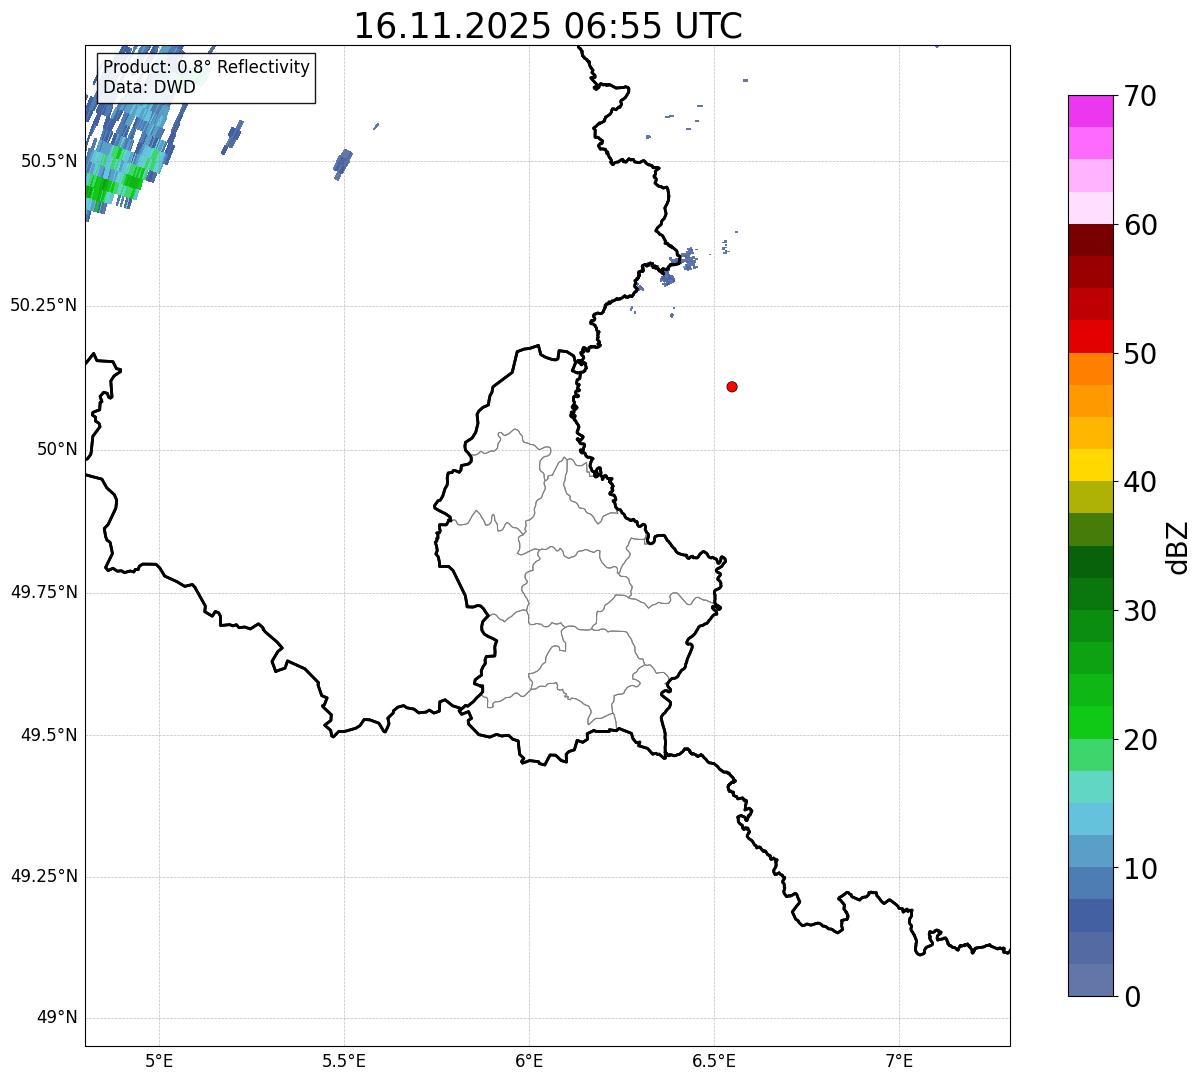This screenshot has width=1202, height=1081.
Task: Click the 50°N latitude label
Action: tap(57, 449)
